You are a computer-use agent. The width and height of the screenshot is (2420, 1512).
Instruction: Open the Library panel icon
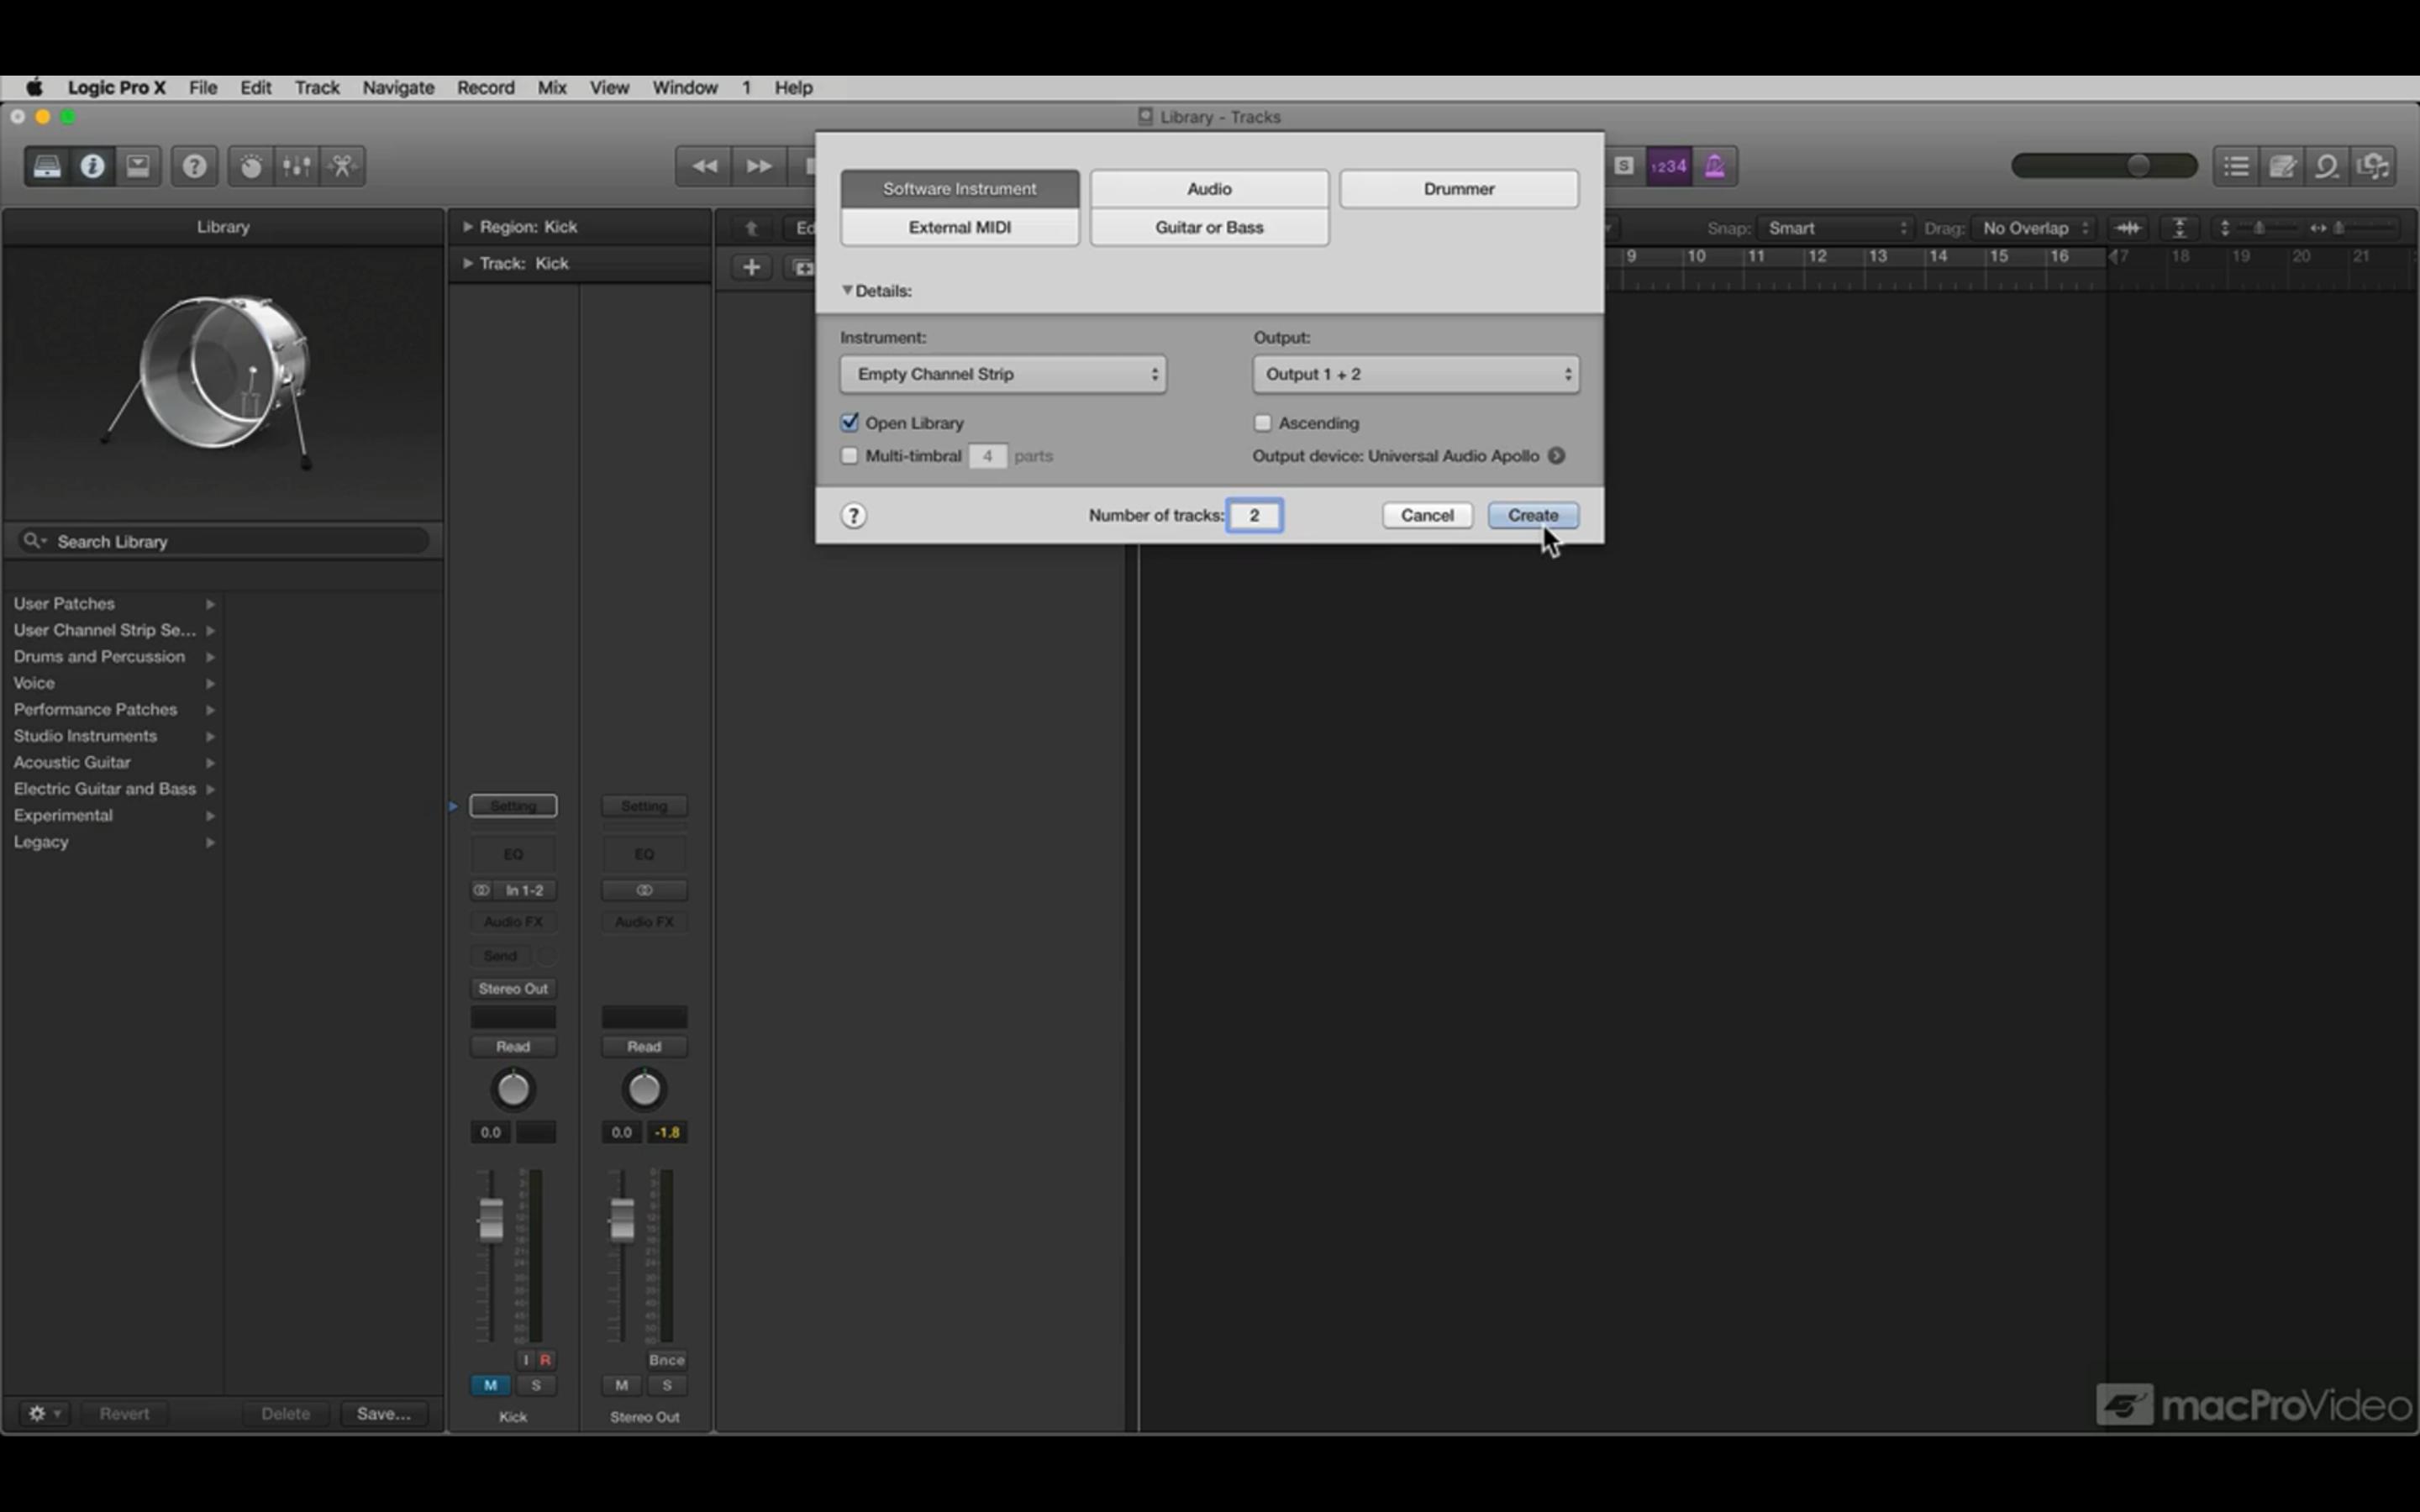pyautogui.click(x=47, y=166)
